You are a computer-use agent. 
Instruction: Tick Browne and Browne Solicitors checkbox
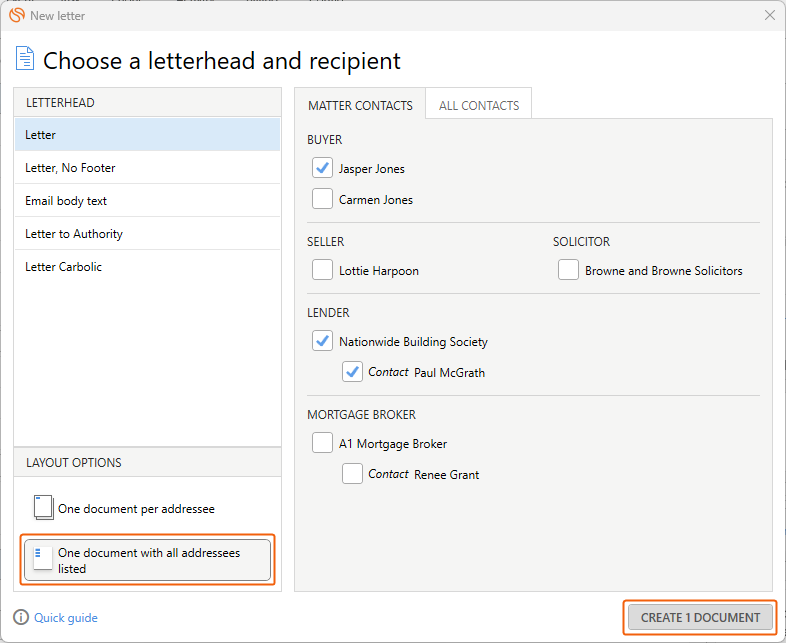click(x=568, y=270)
